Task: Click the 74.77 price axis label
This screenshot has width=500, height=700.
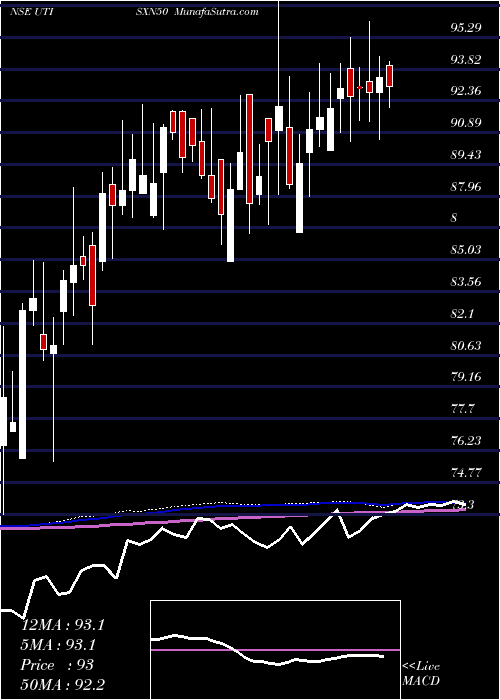Action: 466,473
